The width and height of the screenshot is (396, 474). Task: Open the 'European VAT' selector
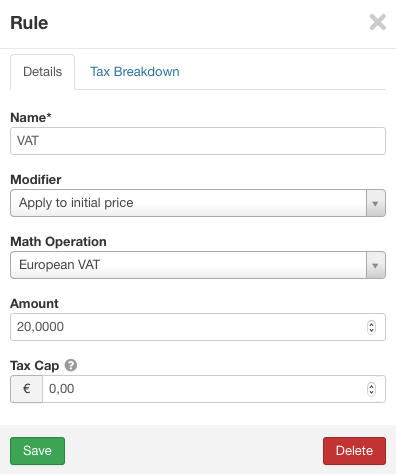(x=198, y=265)
